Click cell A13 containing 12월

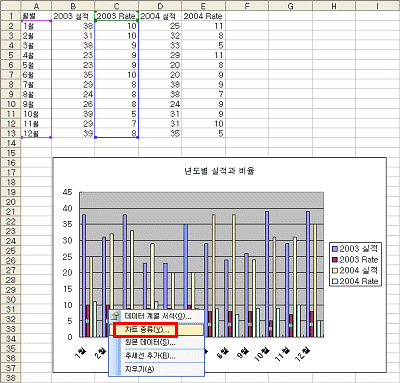tap(36, 133)
